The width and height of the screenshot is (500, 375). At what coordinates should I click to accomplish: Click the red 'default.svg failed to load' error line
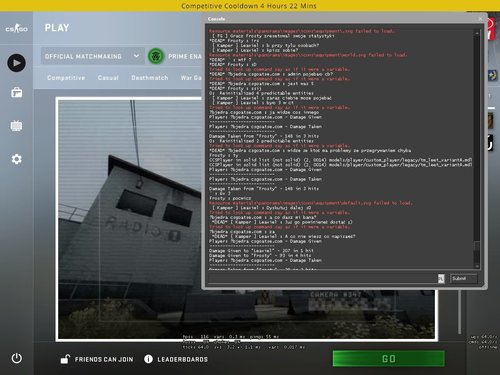311,203
